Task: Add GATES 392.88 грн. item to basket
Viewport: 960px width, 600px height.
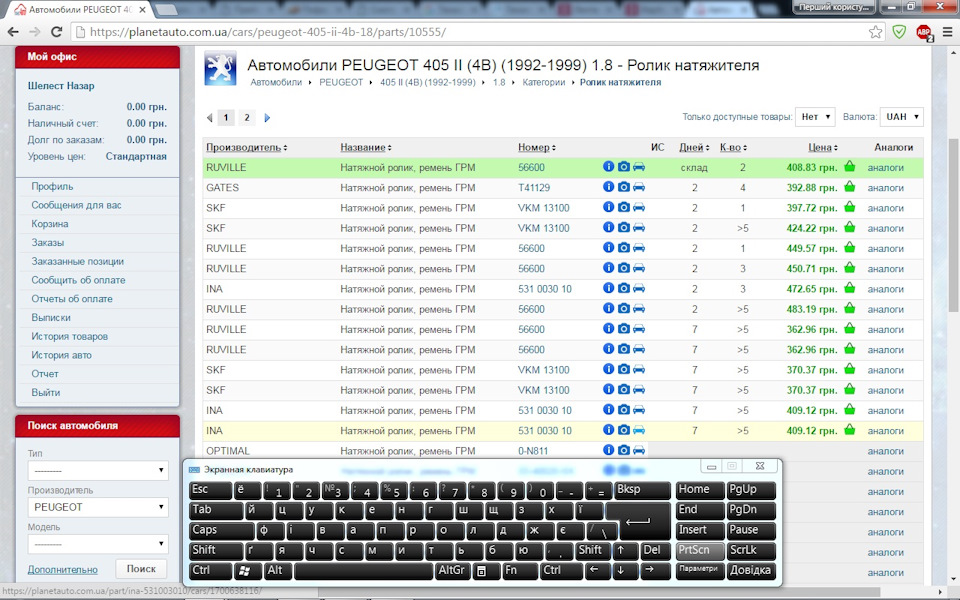Action: 849,186
